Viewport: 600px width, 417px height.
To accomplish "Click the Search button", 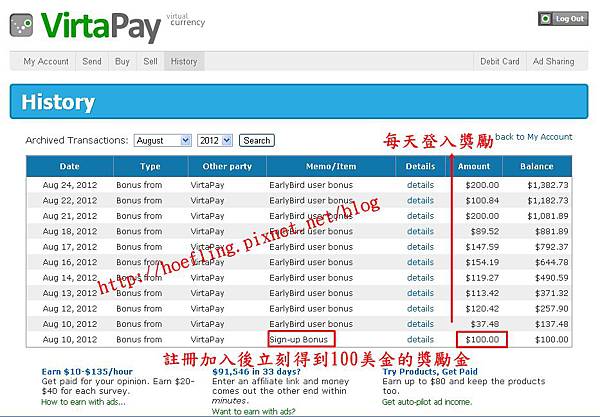I will (x=257, y=140).
